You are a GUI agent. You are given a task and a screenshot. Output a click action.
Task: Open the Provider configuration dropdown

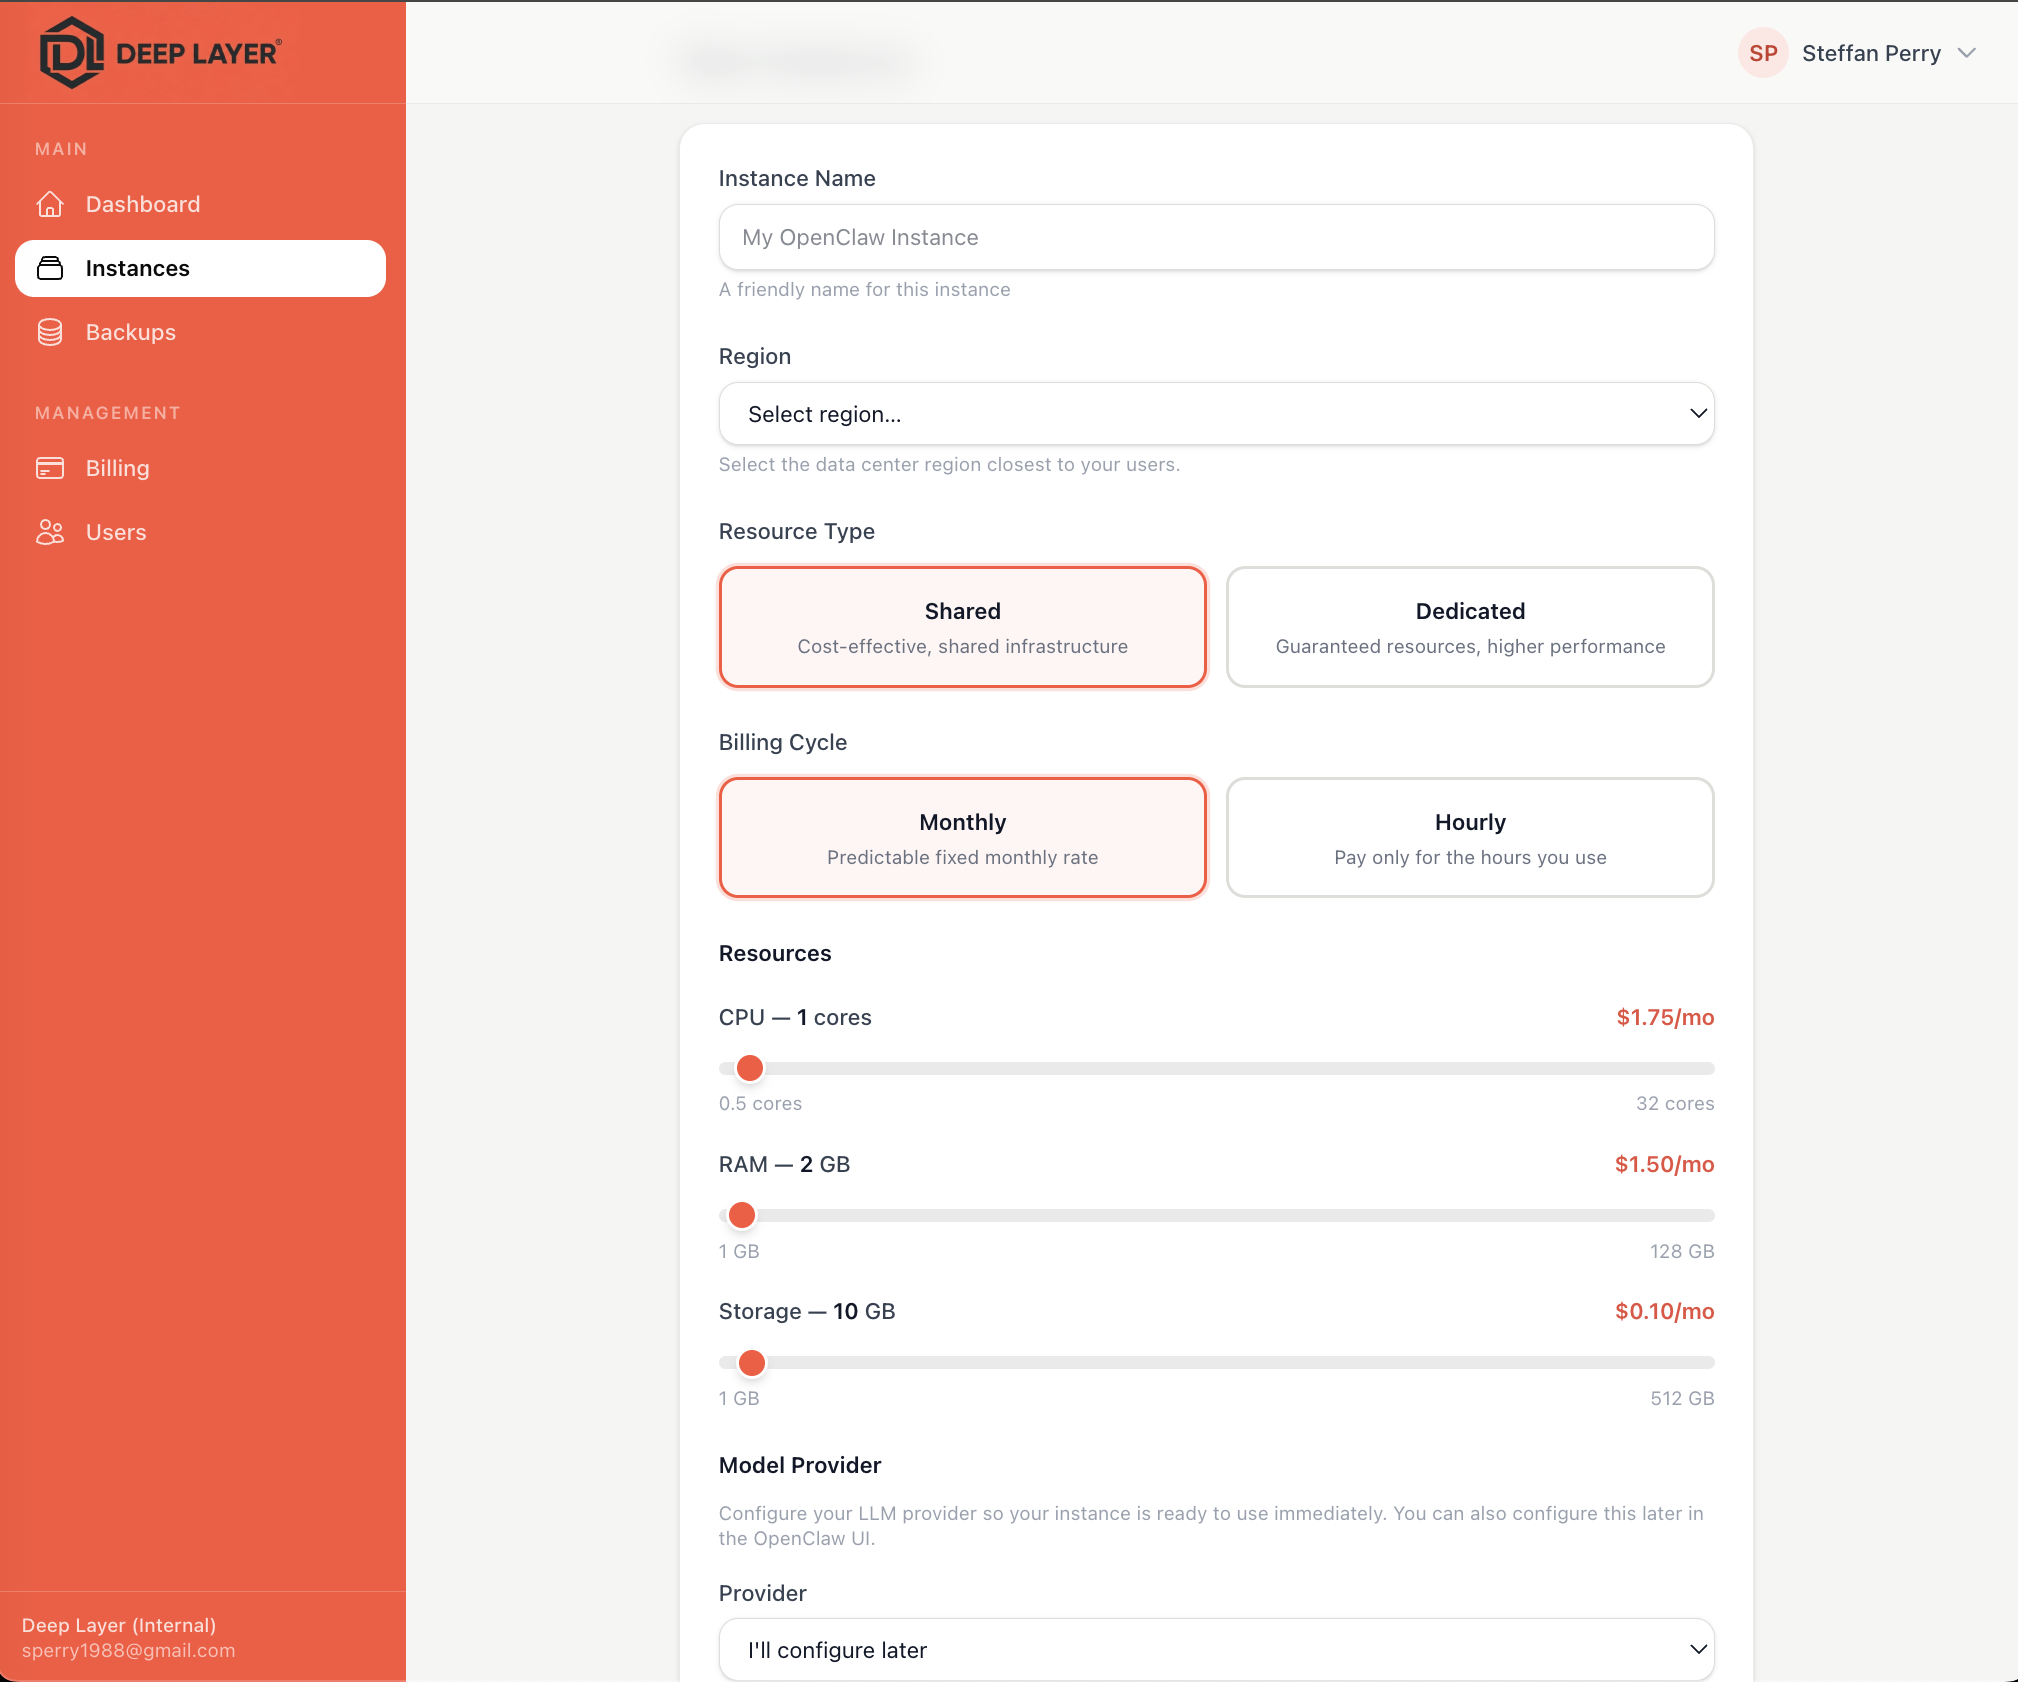tap(1215, 1650)
